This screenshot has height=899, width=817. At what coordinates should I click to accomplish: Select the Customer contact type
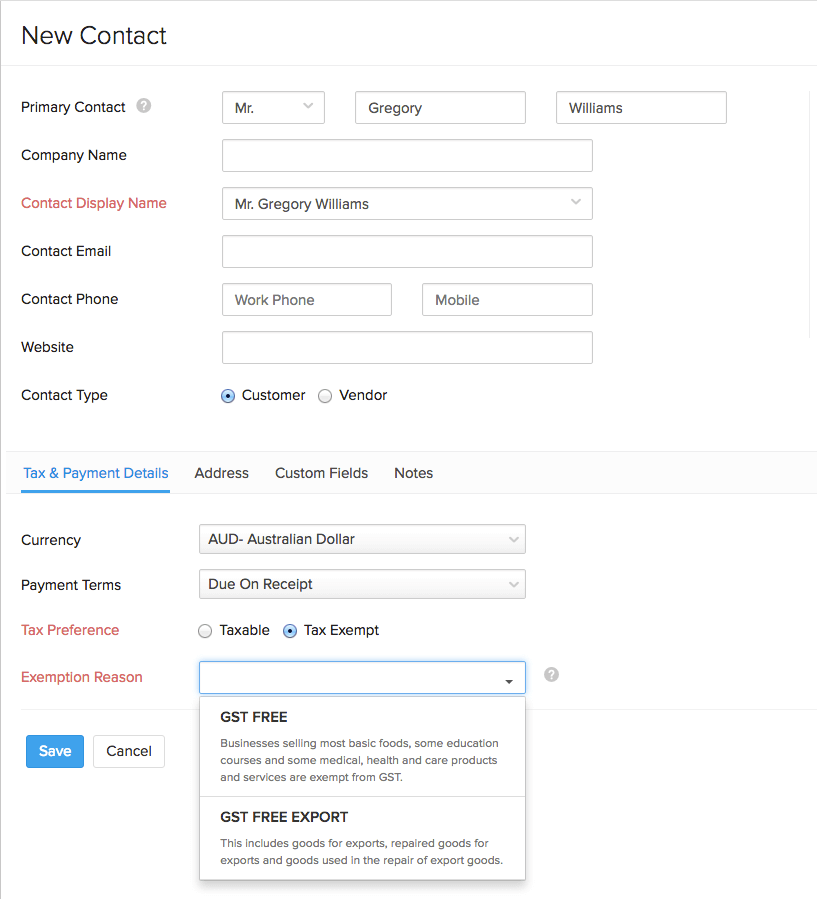(x=227, y=395)
